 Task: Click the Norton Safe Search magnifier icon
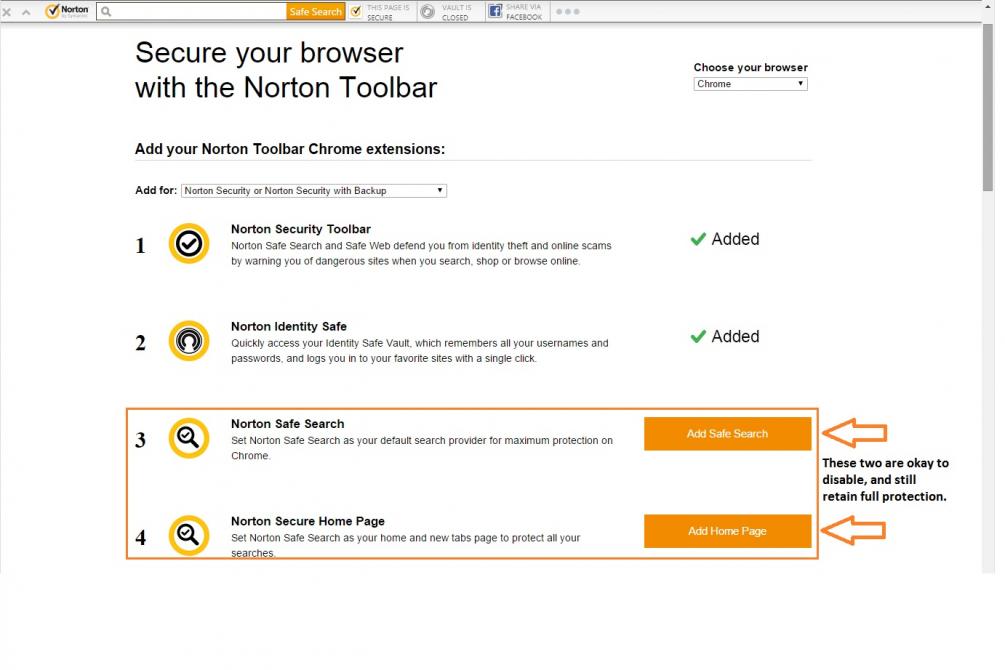coord(188,437)
